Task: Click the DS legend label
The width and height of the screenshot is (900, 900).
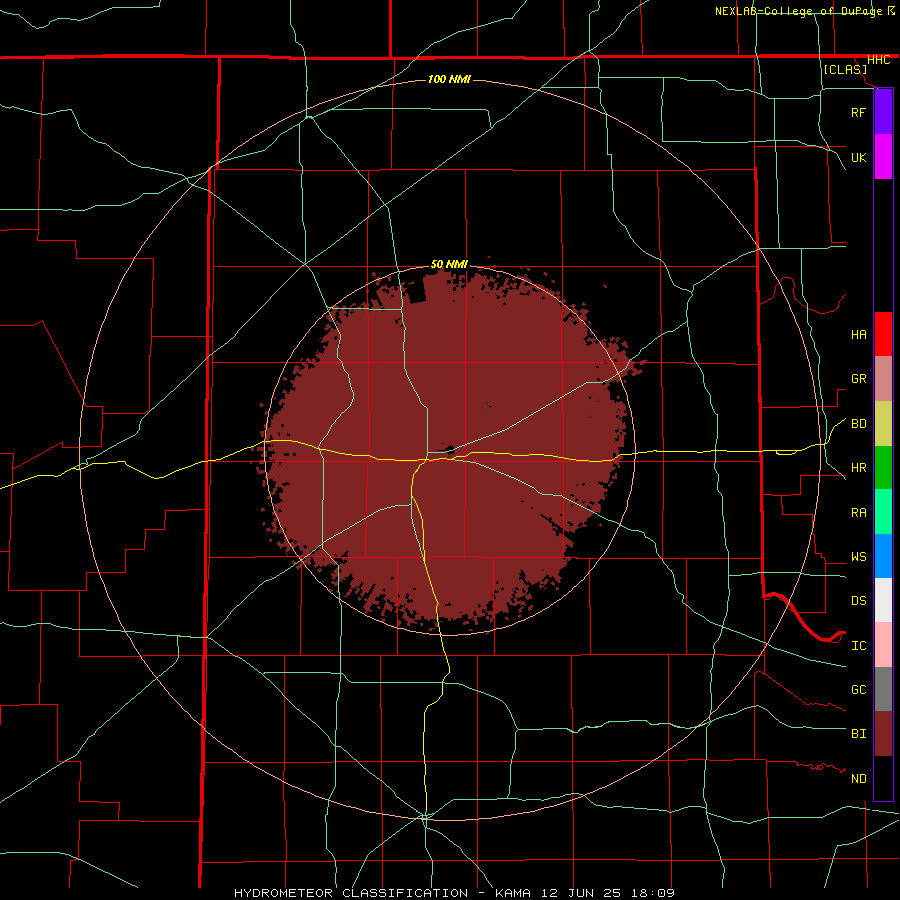Action: pos(858,601)
